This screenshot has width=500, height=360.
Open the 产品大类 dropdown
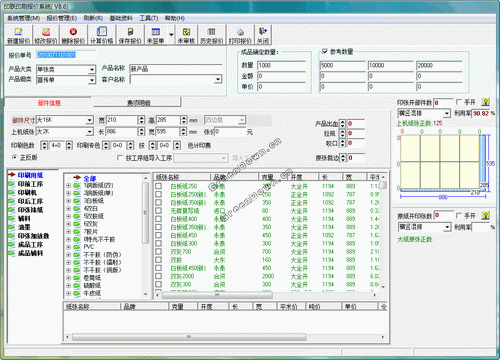pyautogui.click(x=92, y=69)
